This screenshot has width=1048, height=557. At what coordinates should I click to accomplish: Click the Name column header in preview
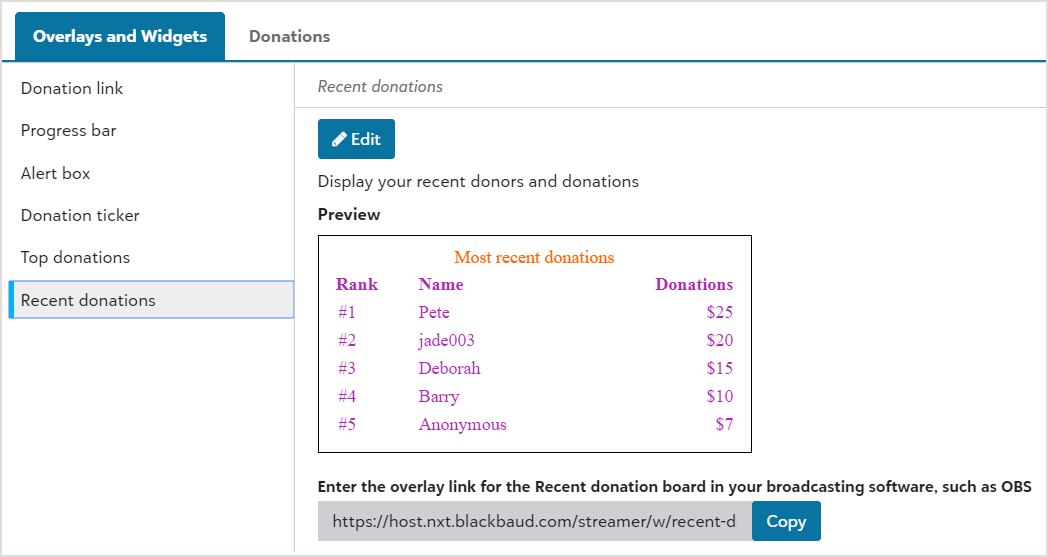tap(441, 284)
